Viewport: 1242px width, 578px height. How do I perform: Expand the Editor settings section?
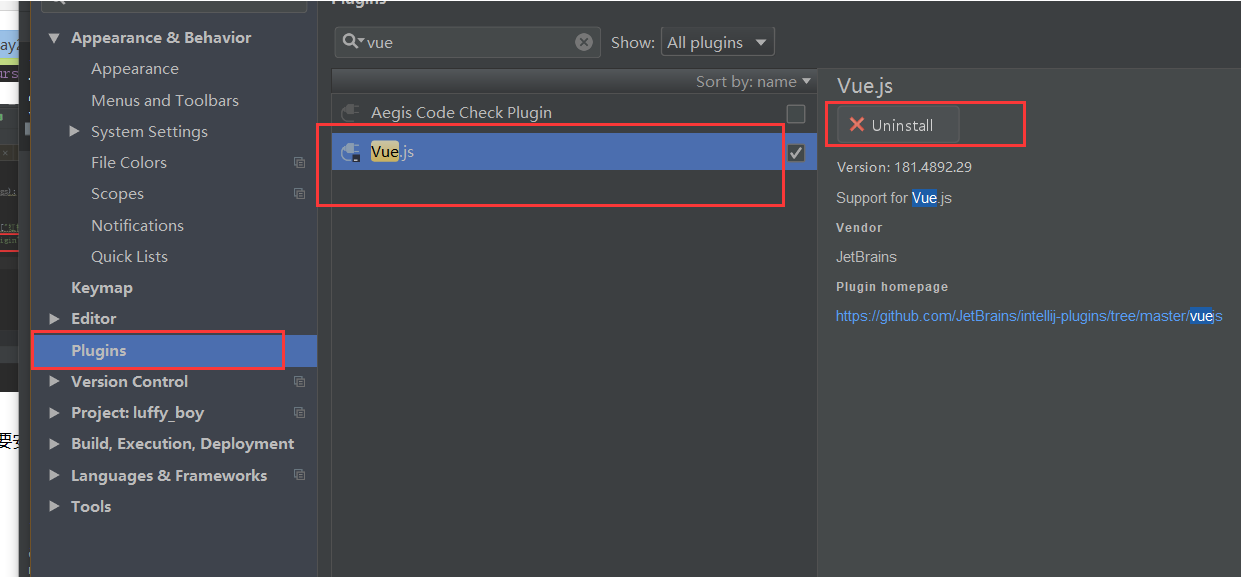pos(54,318)
